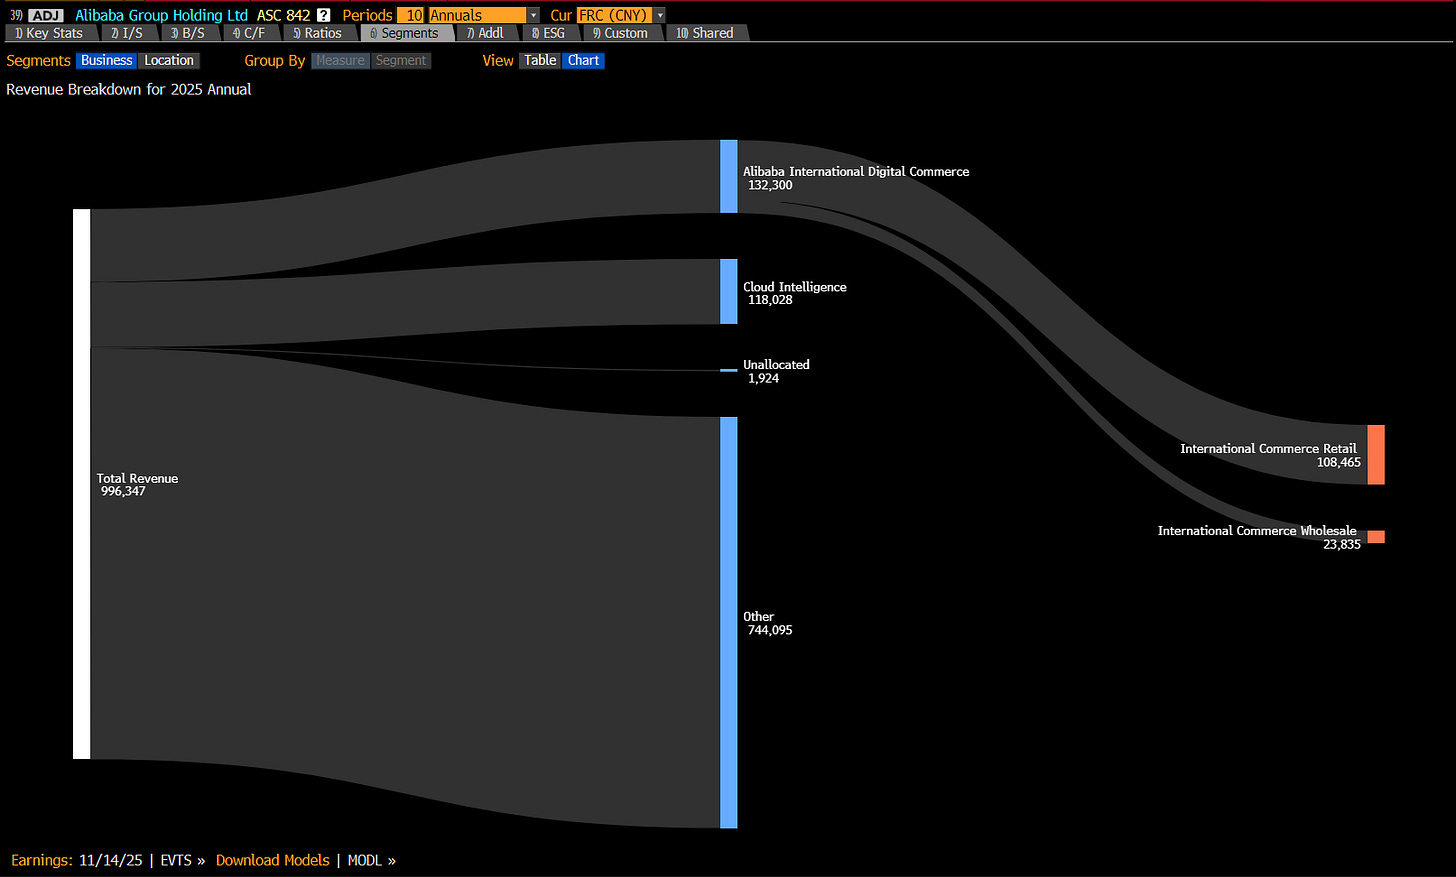
Task: Switch to the ESG tab
Action: (x=549, y=33)
